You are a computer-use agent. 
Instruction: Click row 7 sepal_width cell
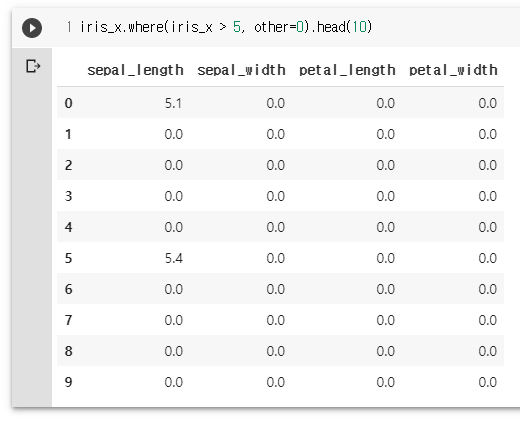(276, 320)
